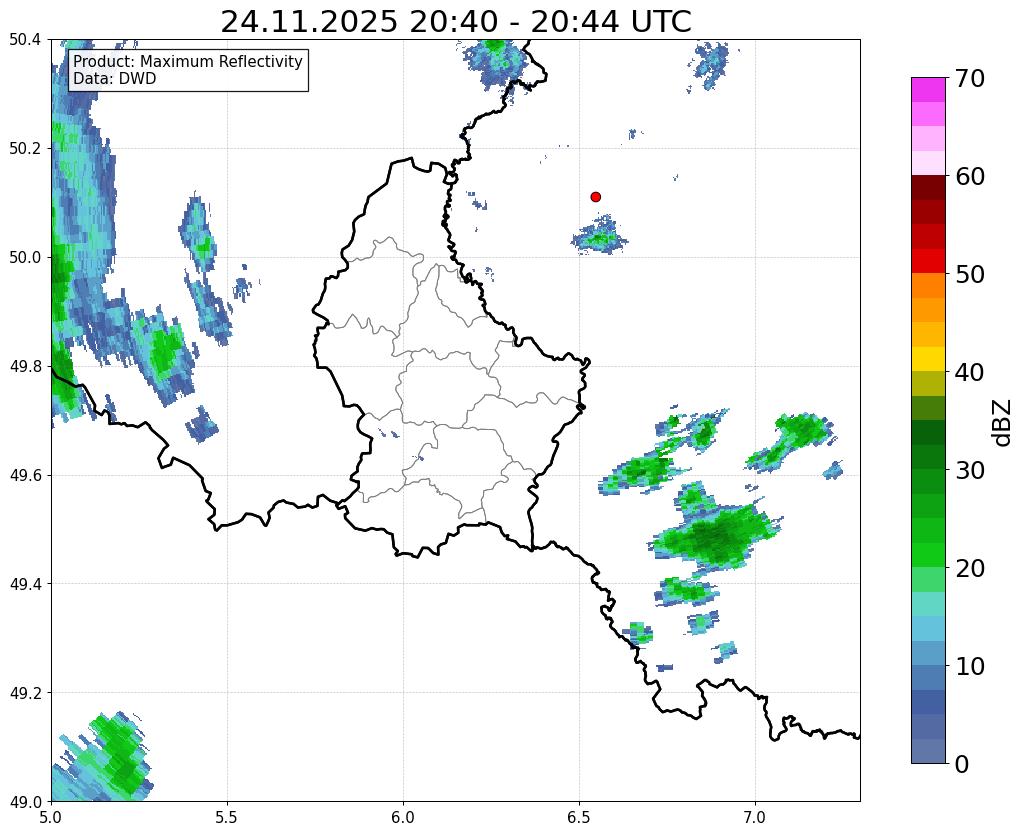The image size is (1023, 834).
Task: Click the latitude axis label 49.4
Action: (x=25, y=583)
